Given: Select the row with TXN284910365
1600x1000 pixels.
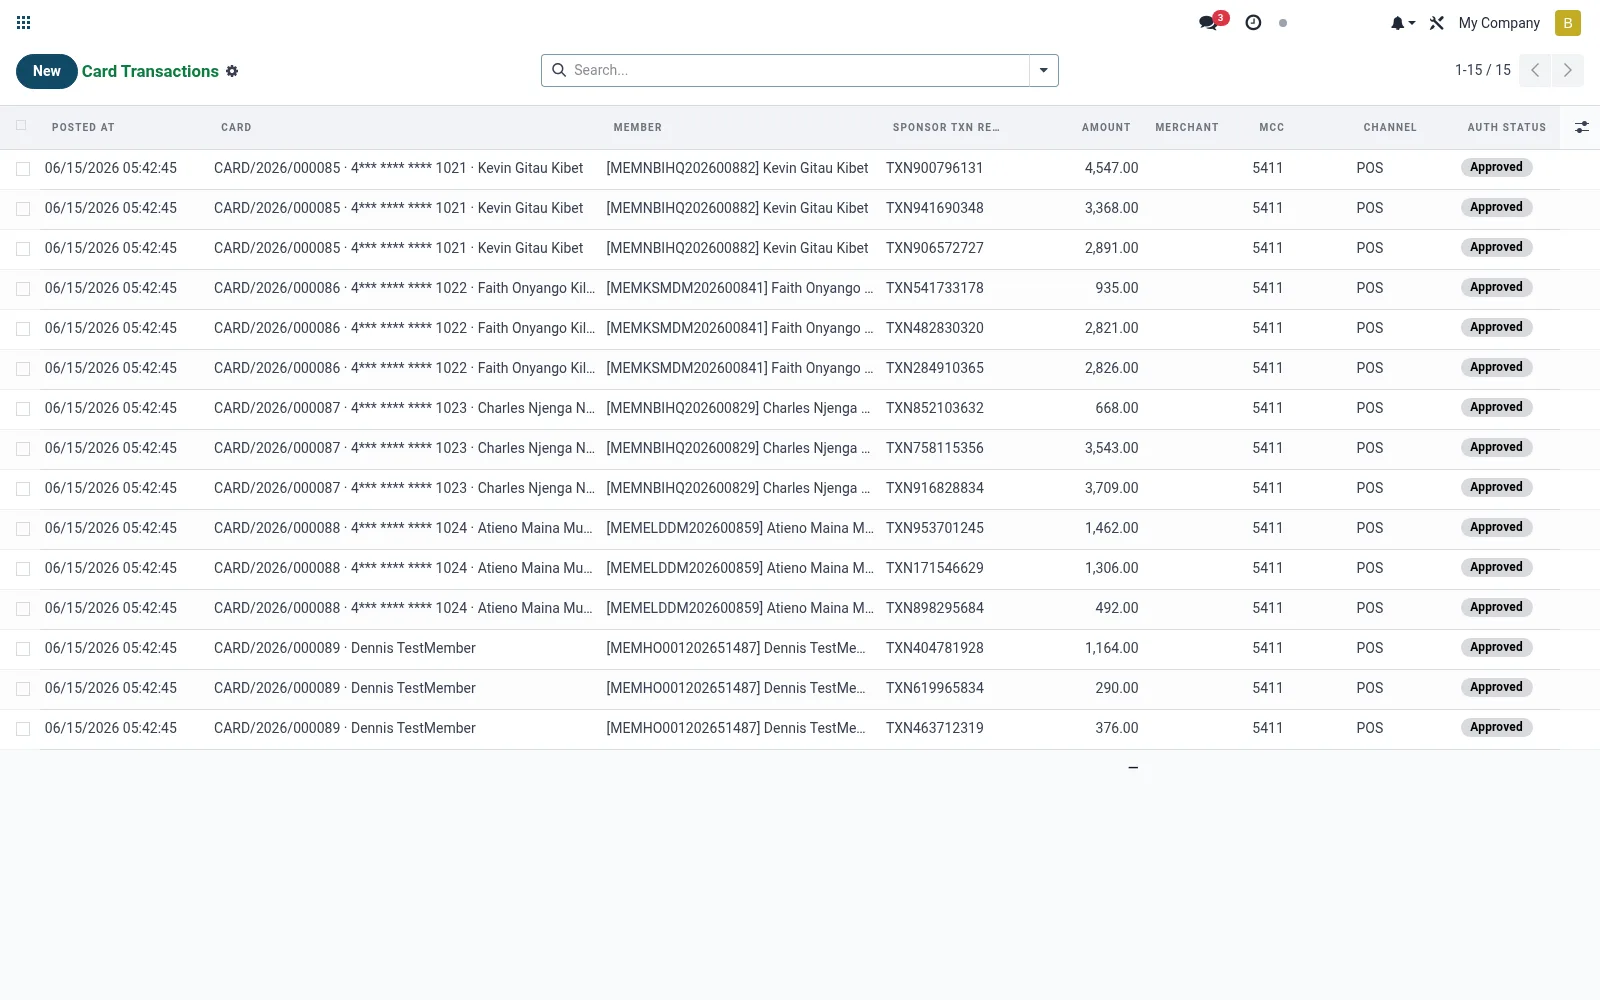Looking at the screenshot, I should (x=23, y=369).
